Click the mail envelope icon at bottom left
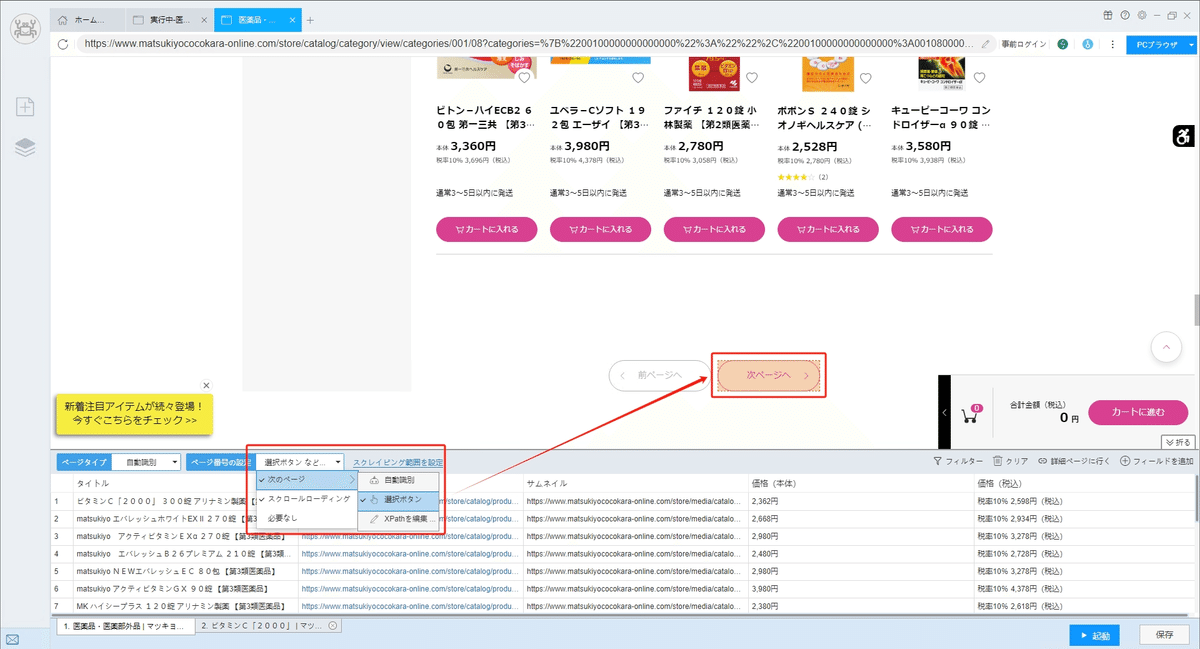The height and width of the screenshot is (649, 1200). click(12, 639)
